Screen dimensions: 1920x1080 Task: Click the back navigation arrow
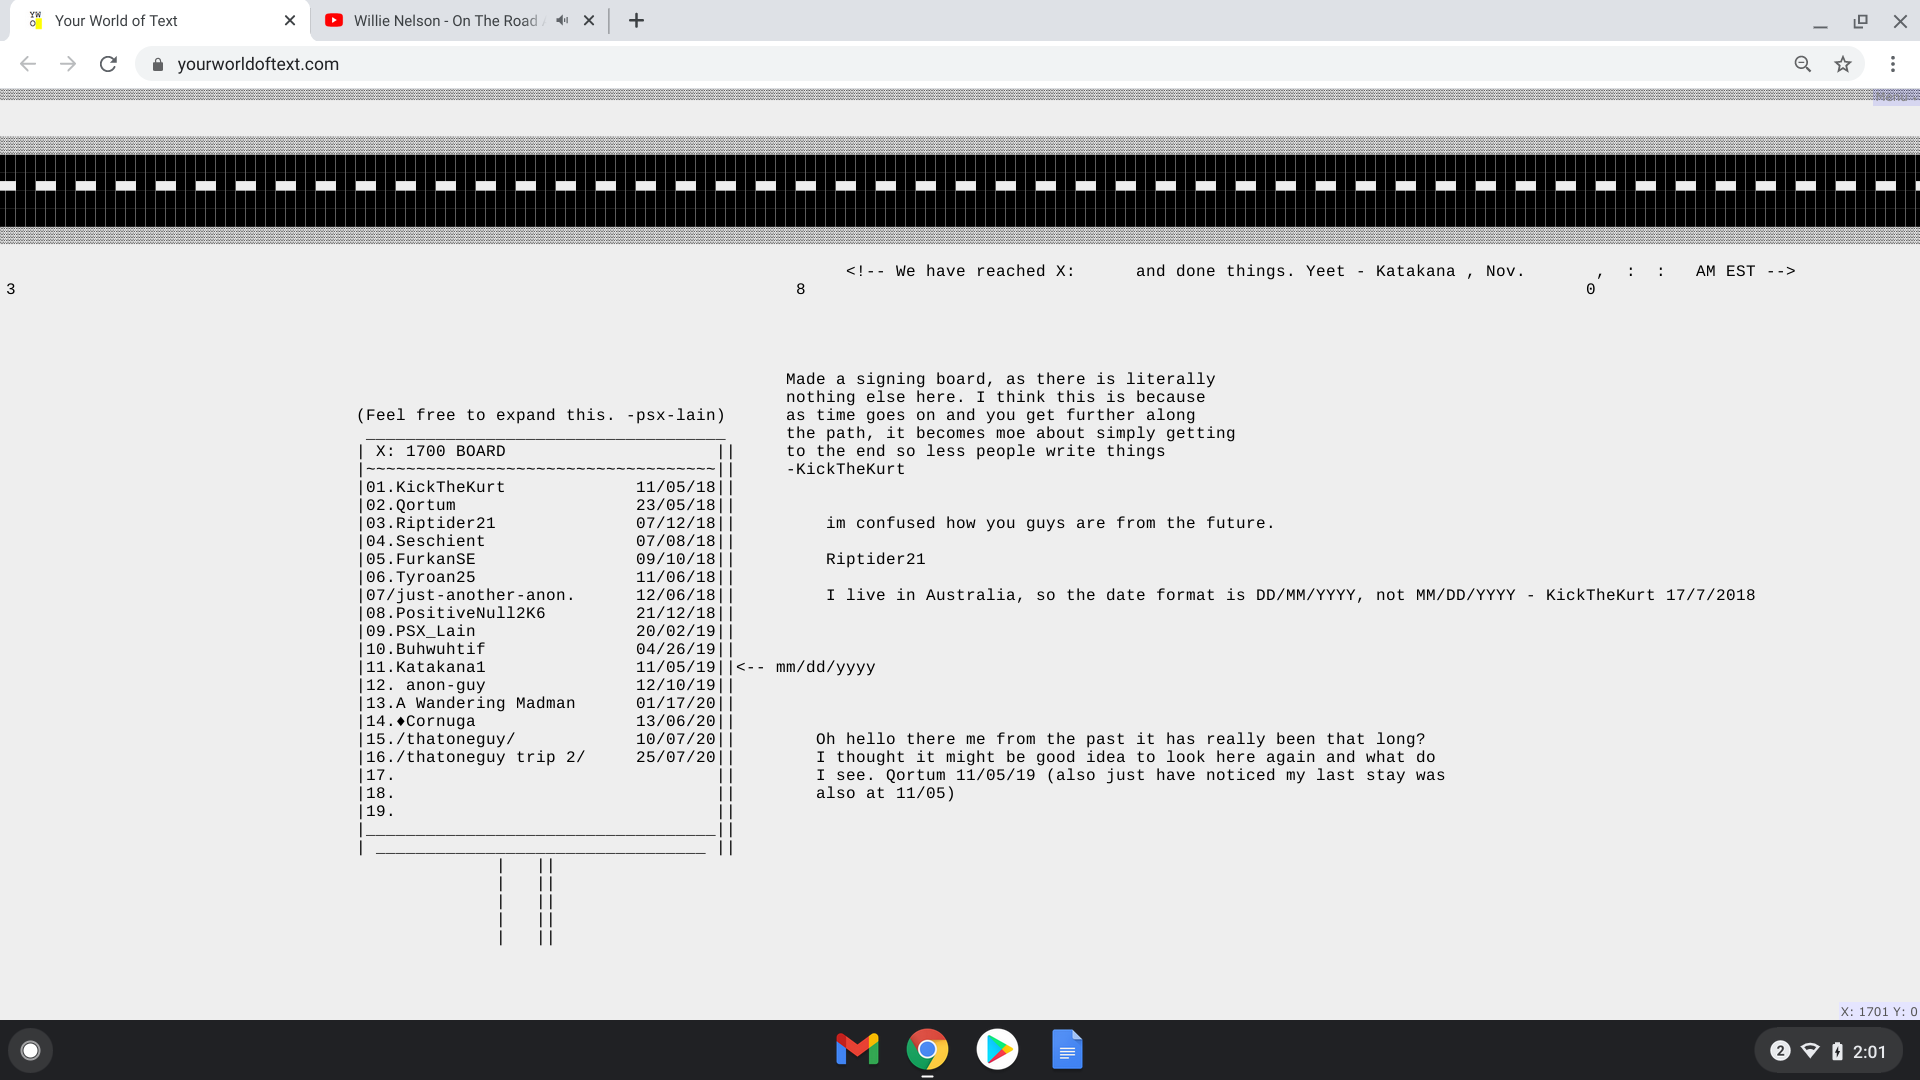(28, 64)
